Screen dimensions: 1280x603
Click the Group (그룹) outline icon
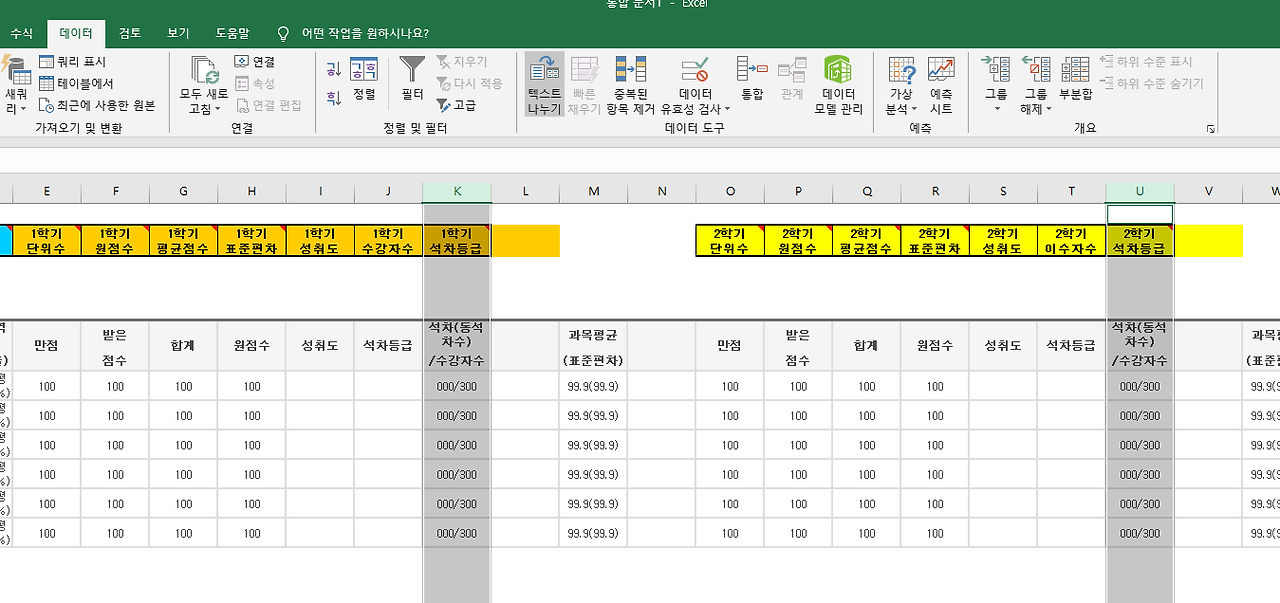pos(996,69)
